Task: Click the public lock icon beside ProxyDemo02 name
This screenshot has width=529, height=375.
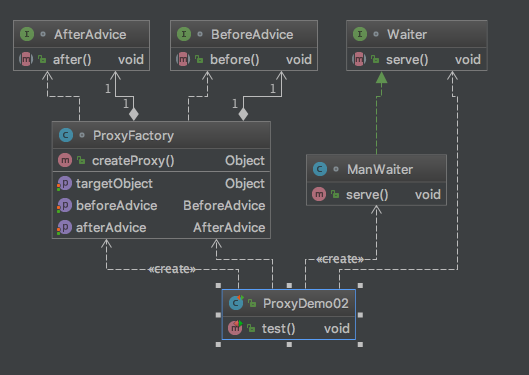Action: [x=252, y=303]
